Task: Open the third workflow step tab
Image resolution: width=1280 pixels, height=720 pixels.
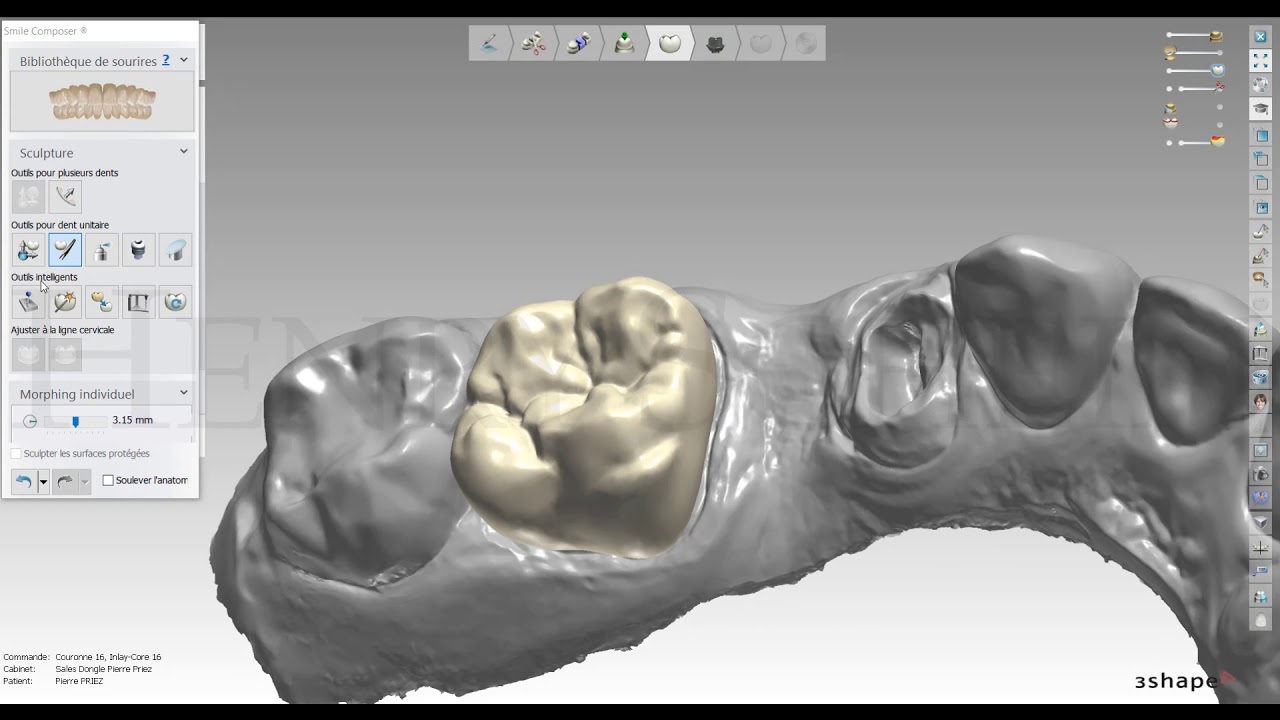Action: [579, 44]
